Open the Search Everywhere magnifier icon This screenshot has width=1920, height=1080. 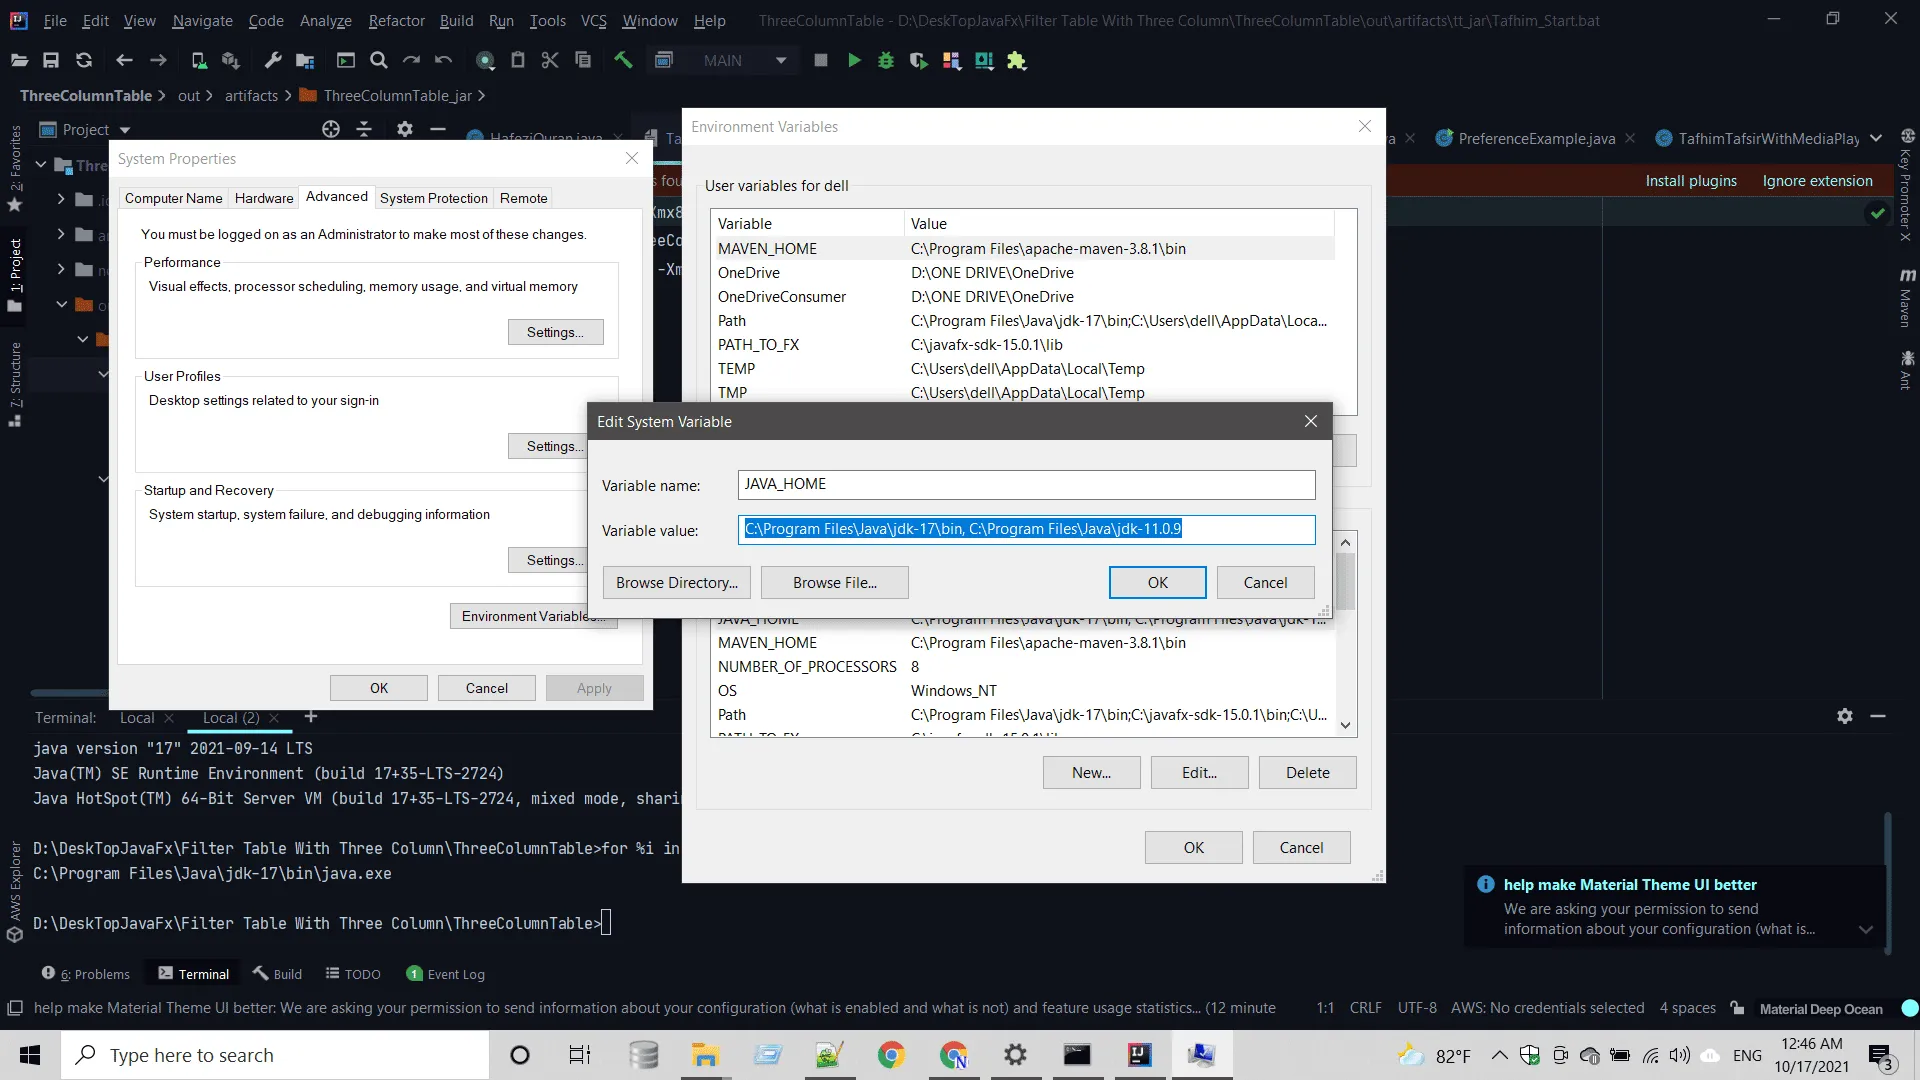(x=378, y=61)
